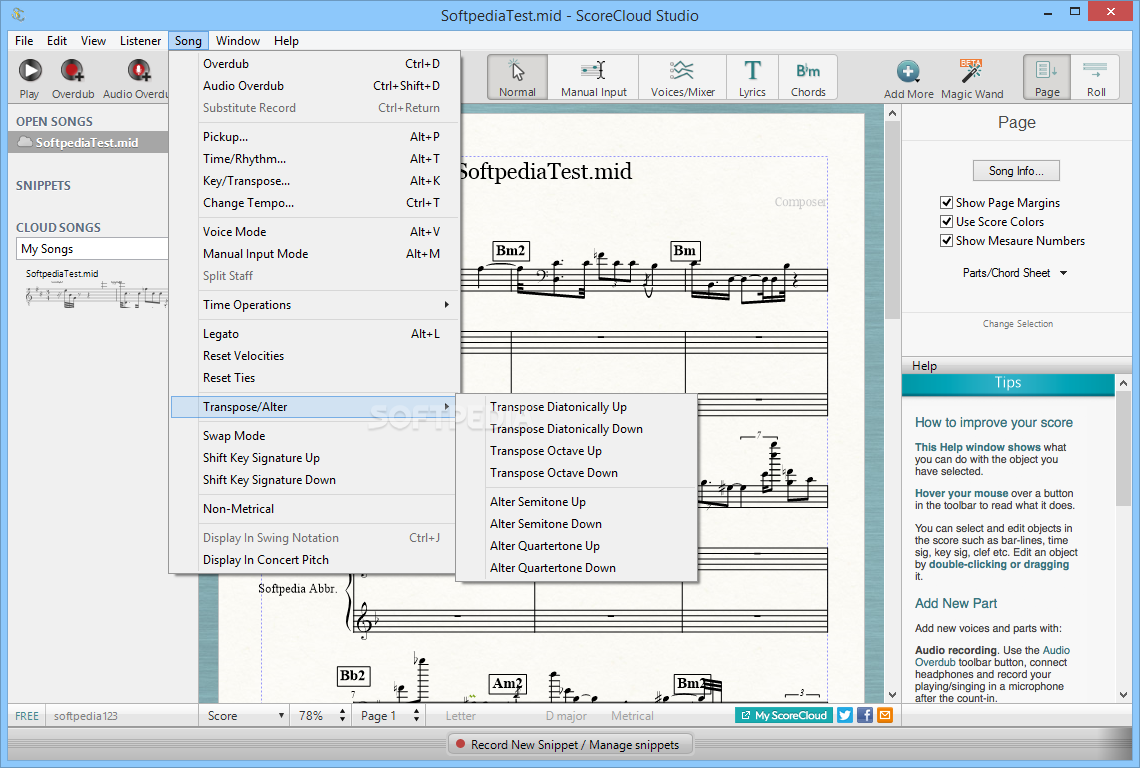Switch to Manual Input mode

point(593,77)
